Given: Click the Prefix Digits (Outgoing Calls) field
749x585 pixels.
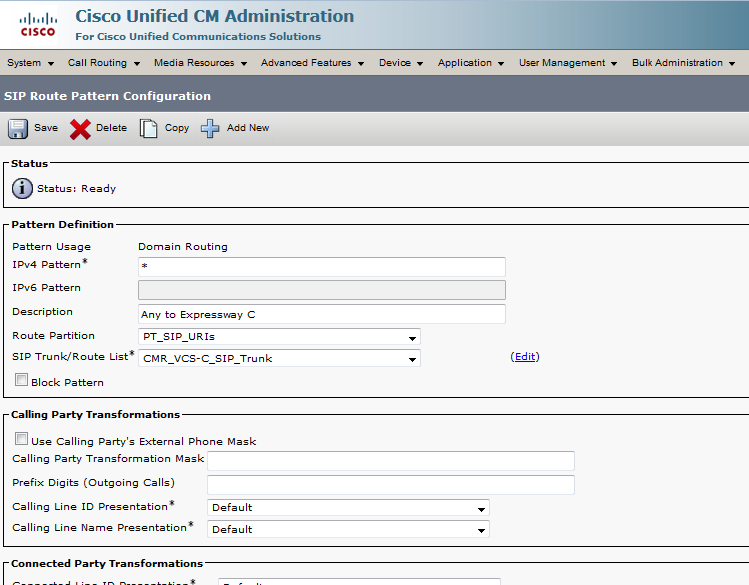Looking at the screenshot, I should coord(391,484).
